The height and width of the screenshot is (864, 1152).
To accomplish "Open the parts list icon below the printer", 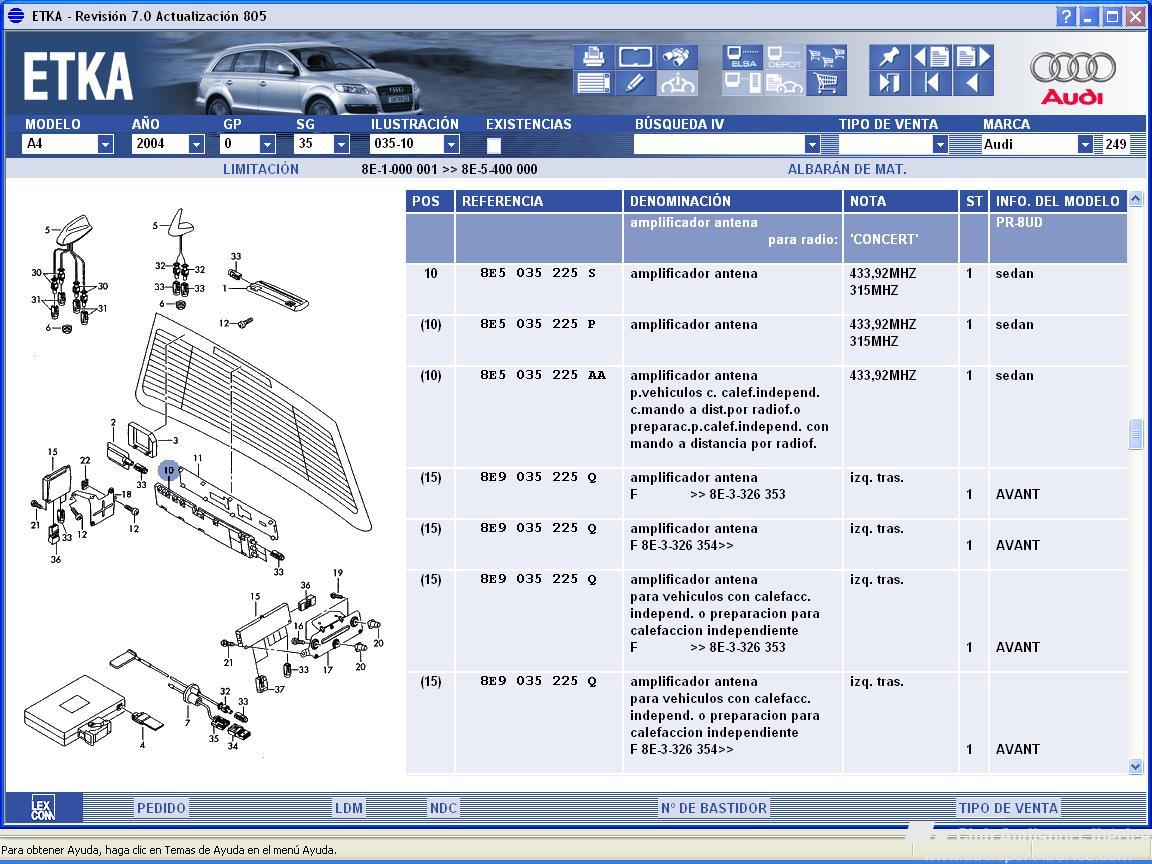I will [594, 83].
